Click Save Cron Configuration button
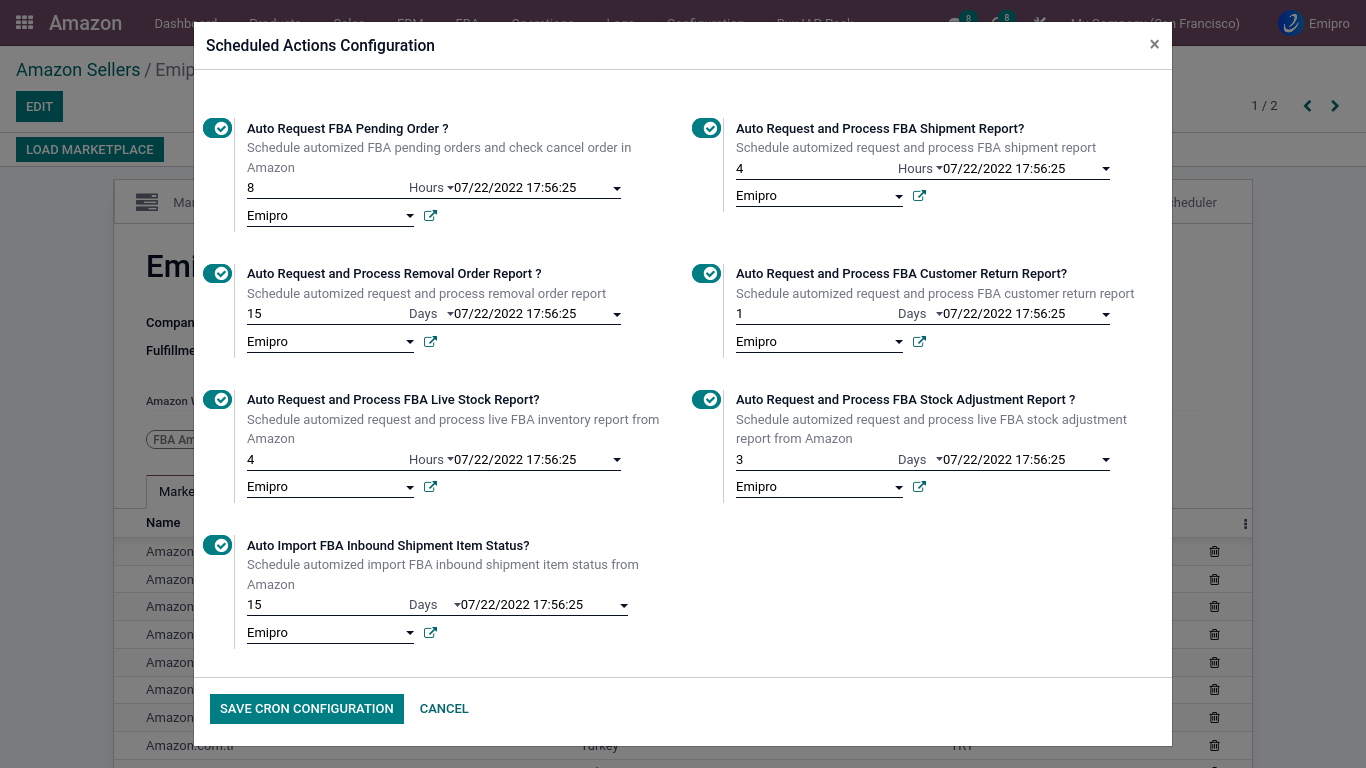Image resolution: width=1366 pixels, height=768 pixels. click(306, 708)
